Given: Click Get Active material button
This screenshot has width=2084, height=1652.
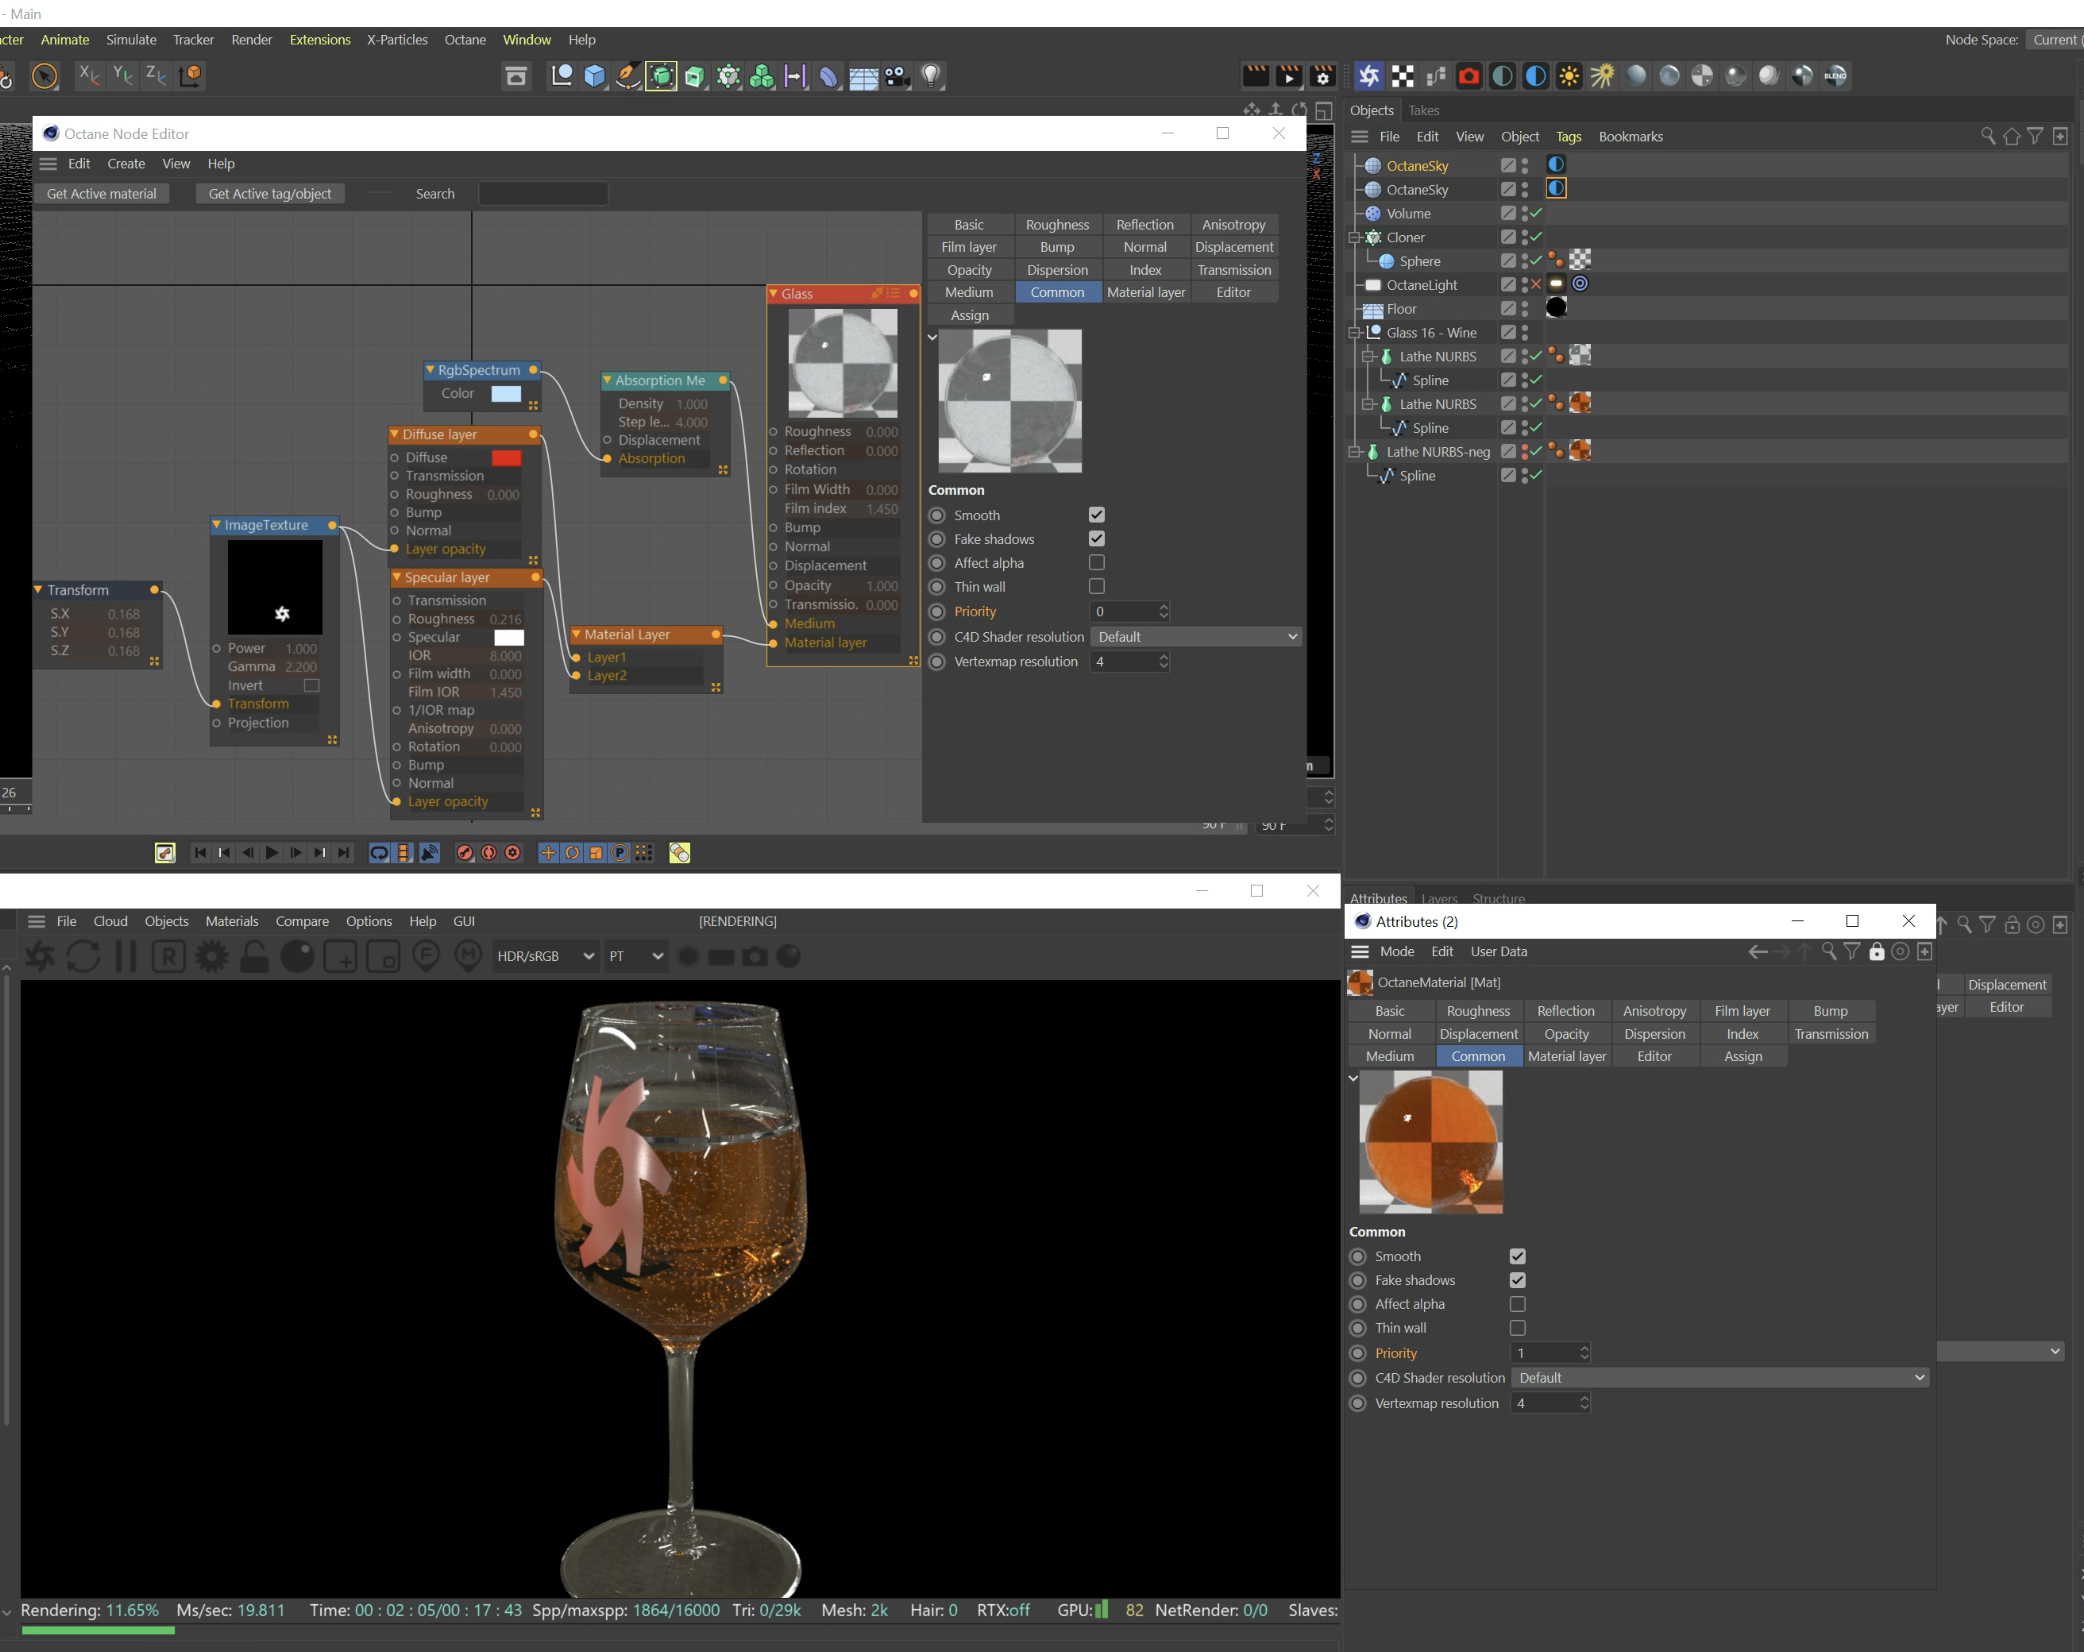Looking at the screenshot, I should point(101,194).
